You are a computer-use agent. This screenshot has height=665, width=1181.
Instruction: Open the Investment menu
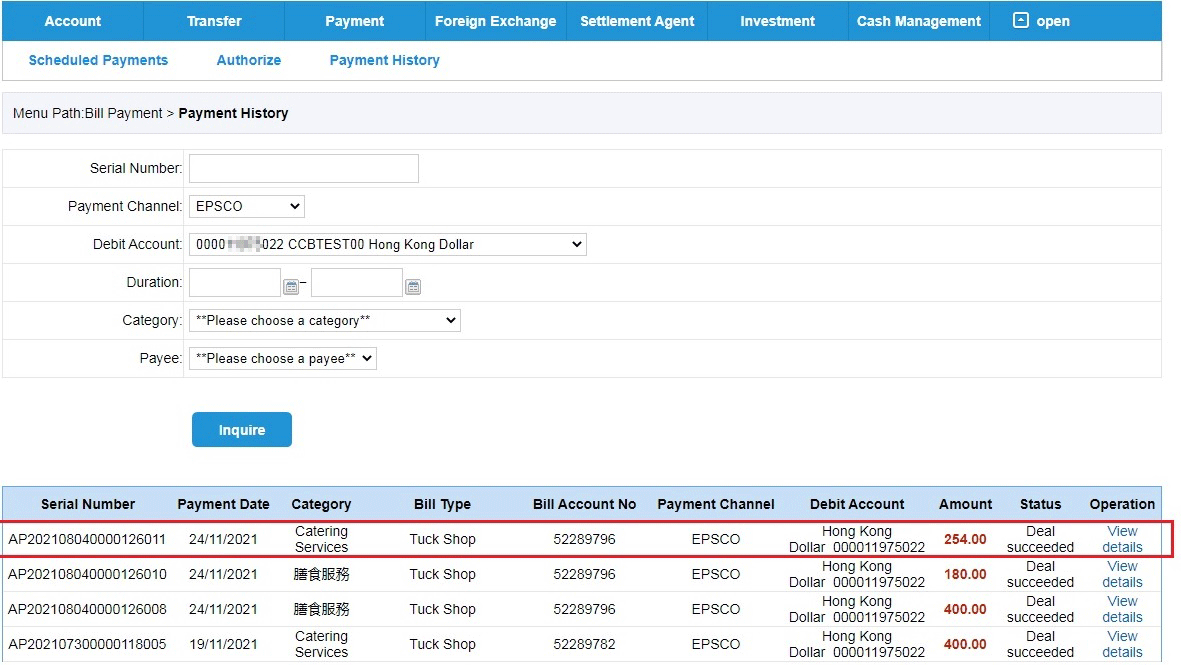click(777, 21)
